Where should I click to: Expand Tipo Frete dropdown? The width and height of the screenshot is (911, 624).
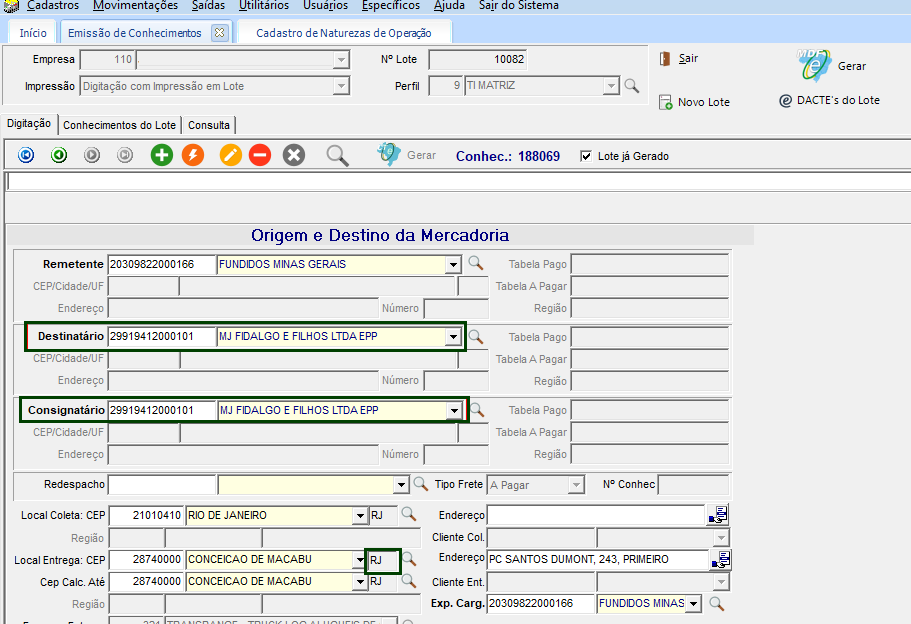coord(576,485)
